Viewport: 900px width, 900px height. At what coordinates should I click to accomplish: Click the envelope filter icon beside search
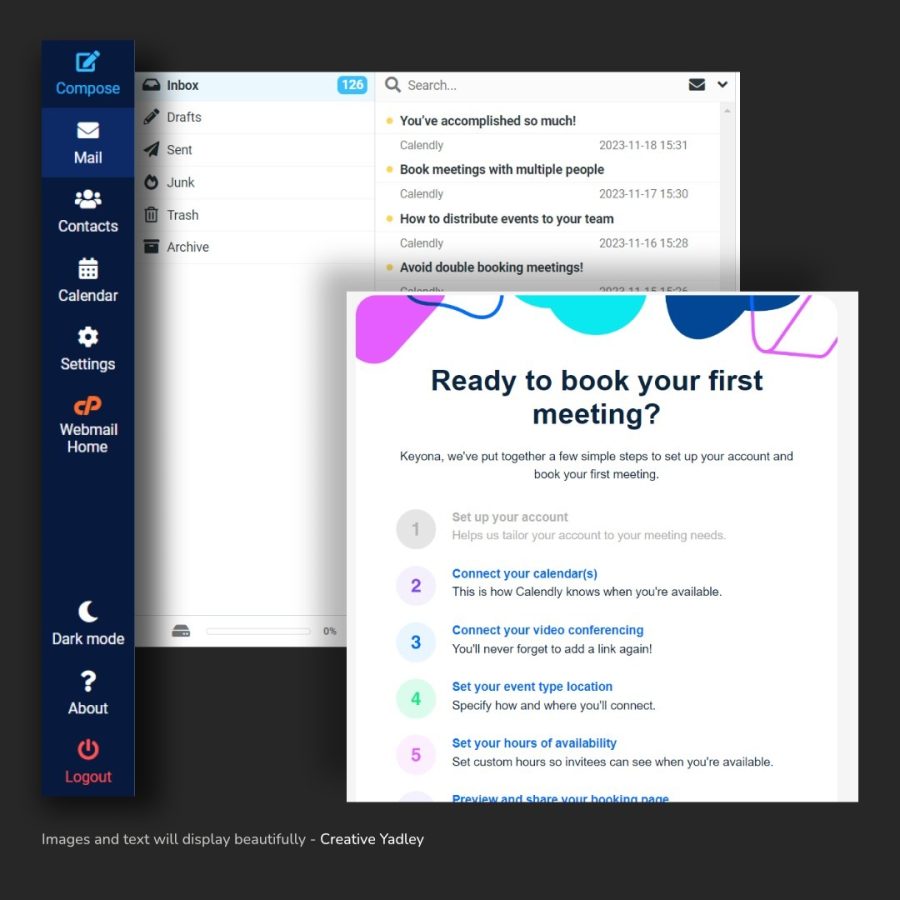pyautogui.click(x=696, y=85)
